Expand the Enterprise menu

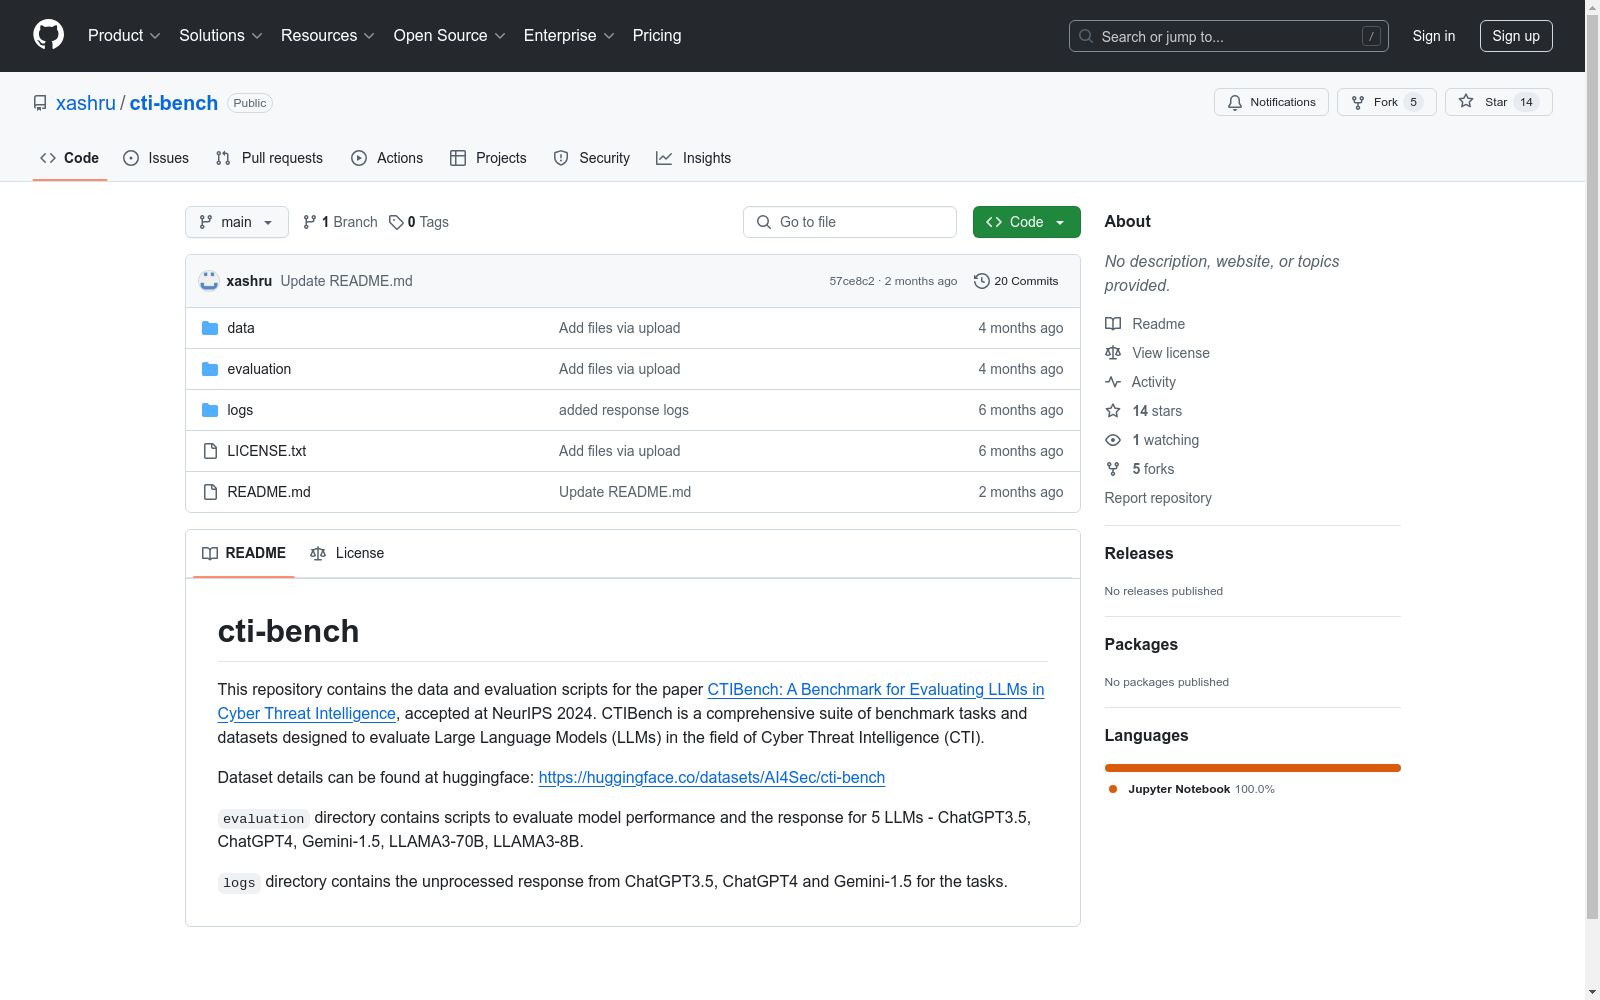[569, 36]
